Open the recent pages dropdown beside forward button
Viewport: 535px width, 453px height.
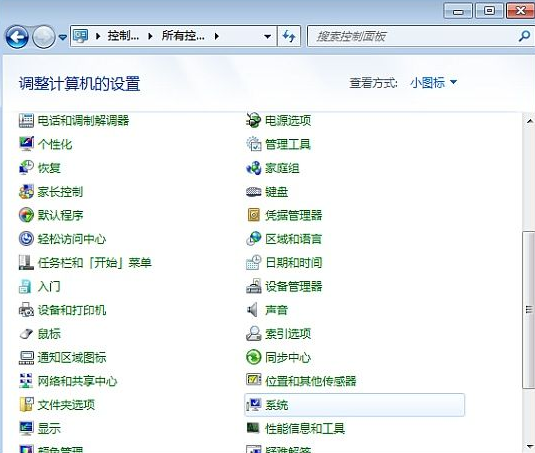[63, 36]
